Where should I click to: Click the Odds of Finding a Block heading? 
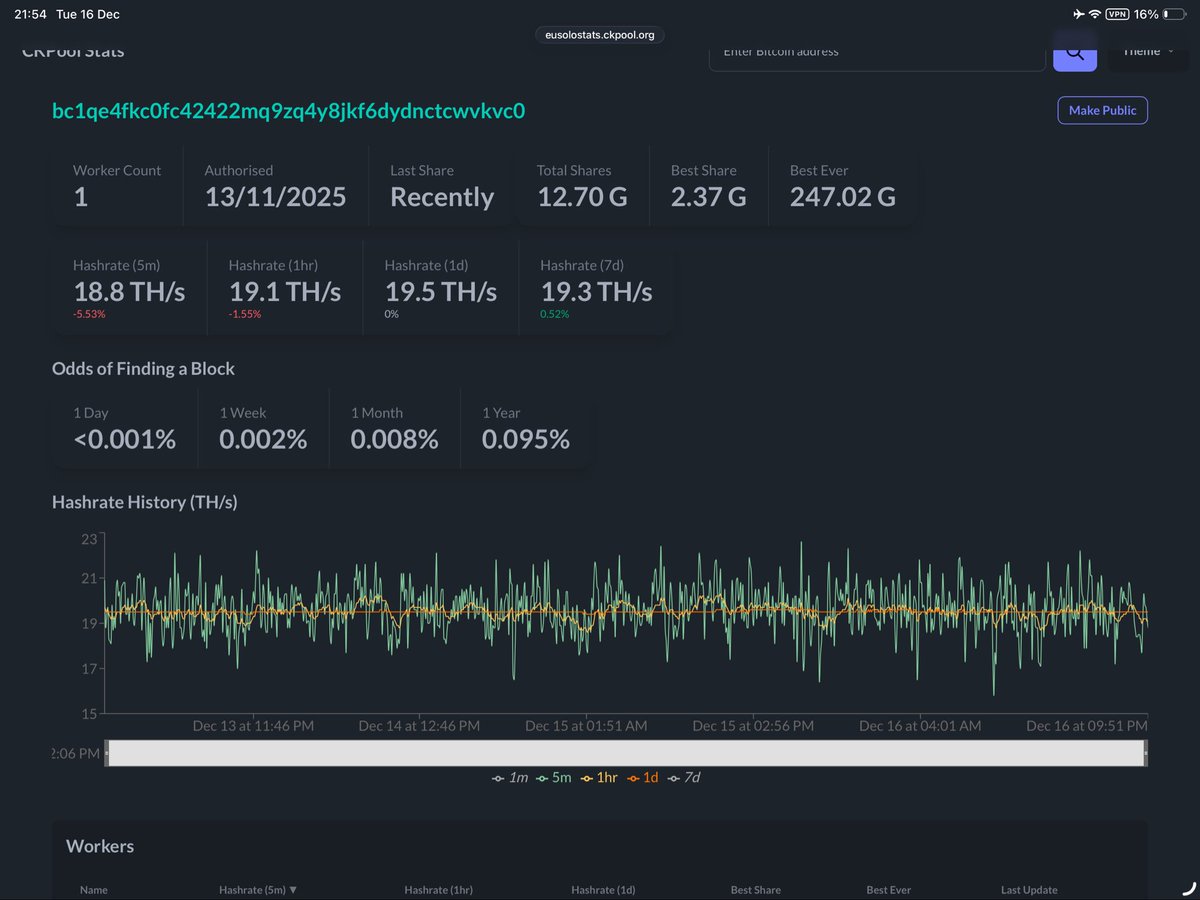pyautogui.click(x=143, y=369)
